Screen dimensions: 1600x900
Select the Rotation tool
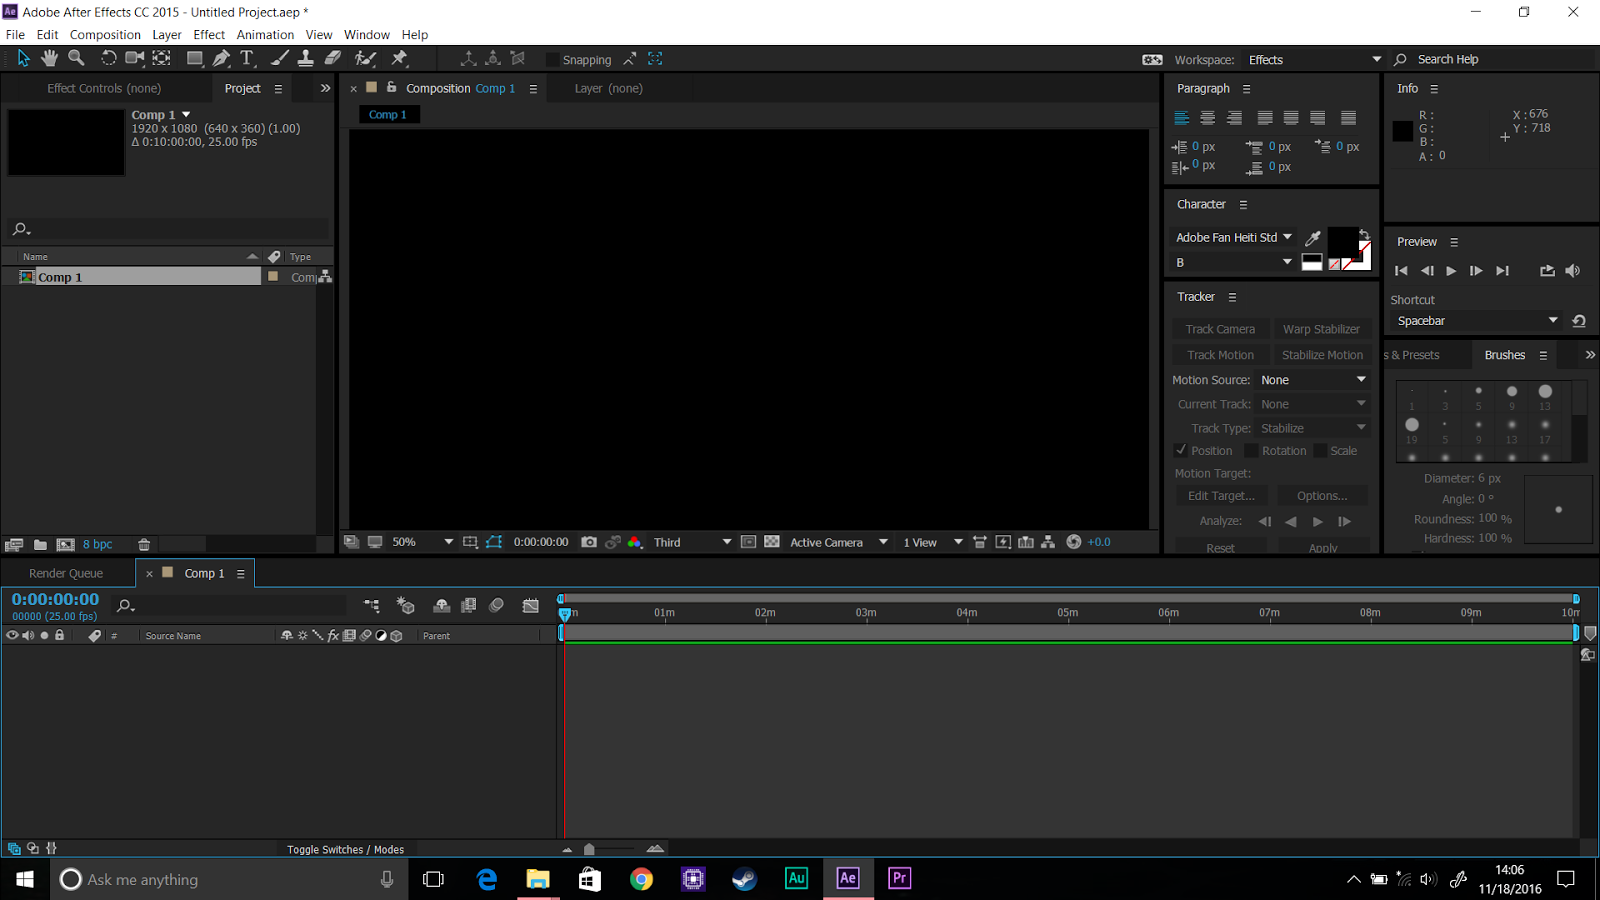[108, 59]
